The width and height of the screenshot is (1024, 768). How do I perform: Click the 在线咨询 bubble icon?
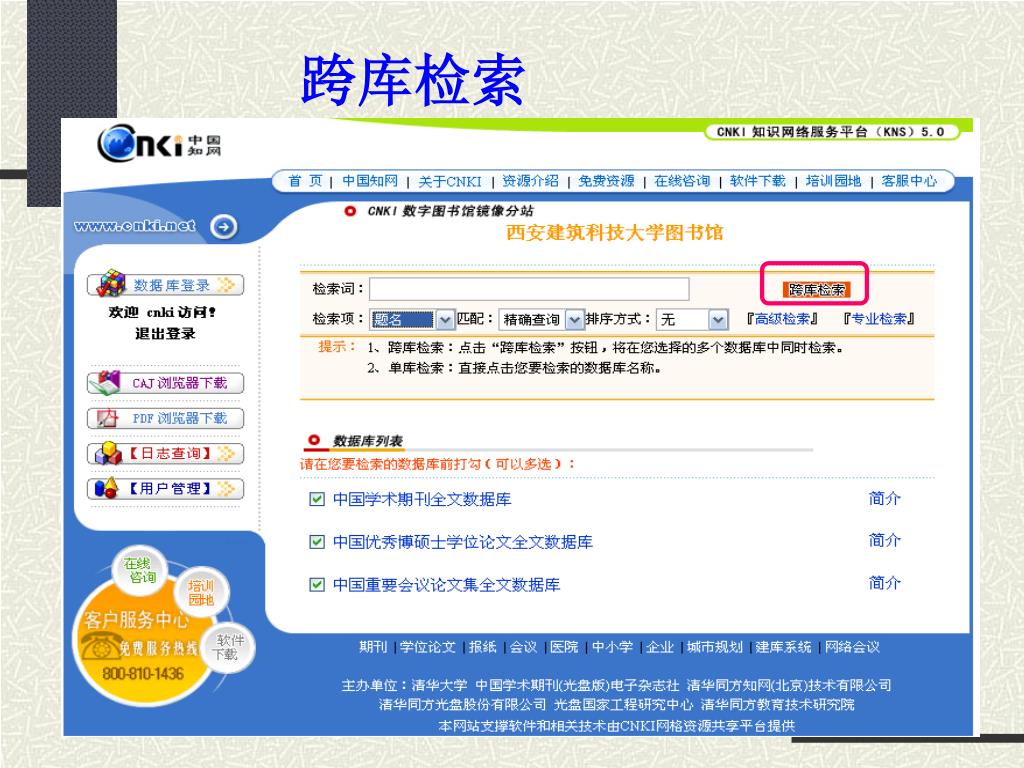pos(140,569)
